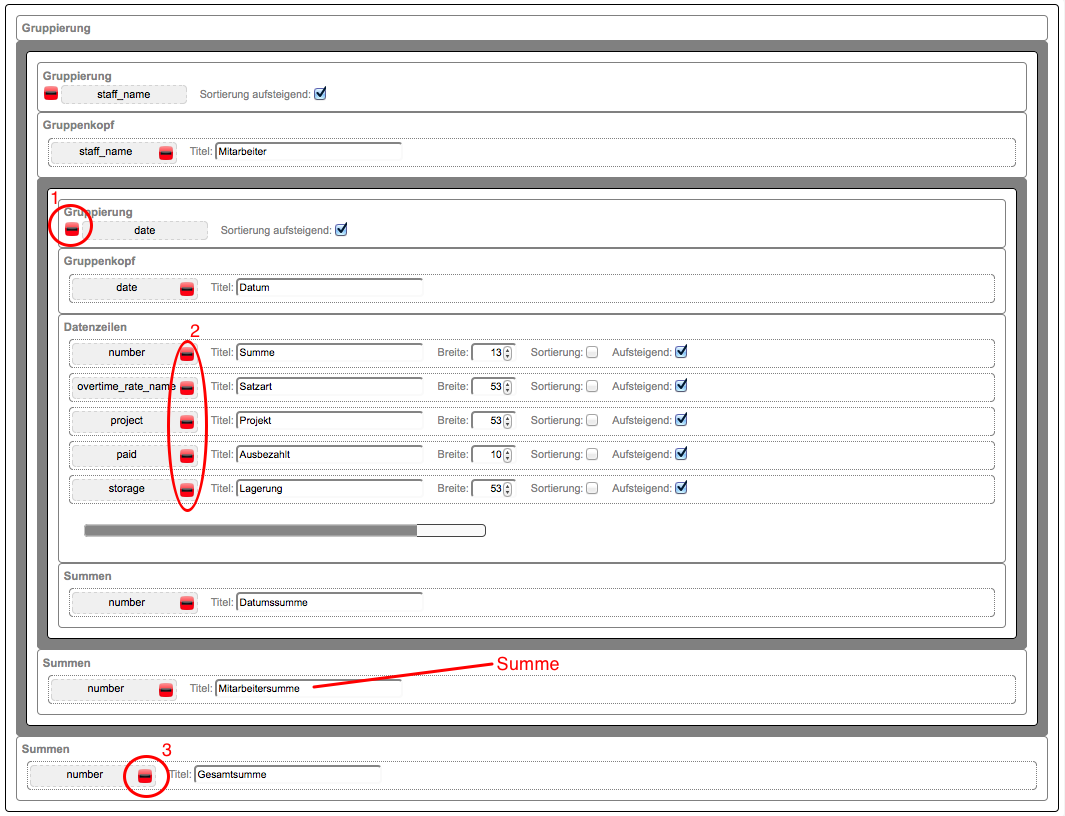1065x816 pixels.
Task: Delete the Datumssumme number sum with its red icon
Action: point(187,603)
